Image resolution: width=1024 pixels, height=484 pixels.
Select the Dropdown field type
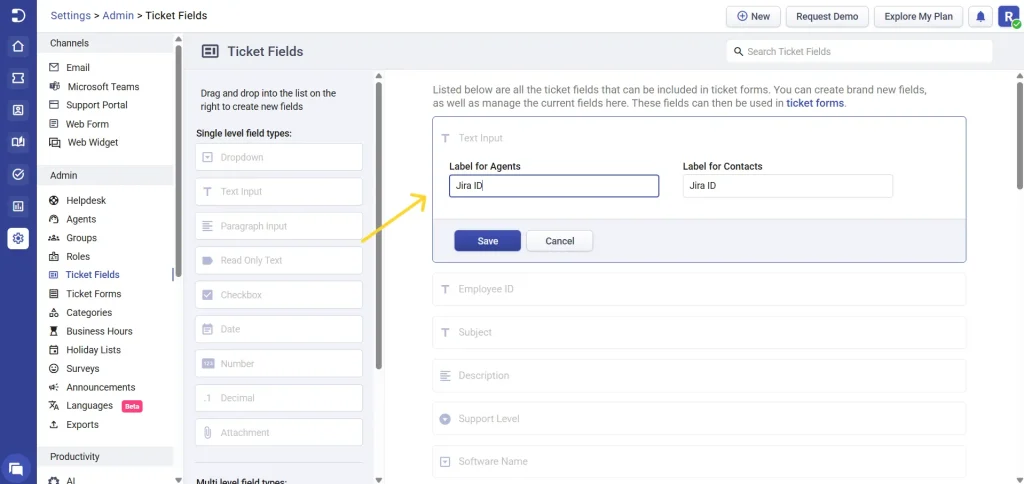click(x=278, y=157)
